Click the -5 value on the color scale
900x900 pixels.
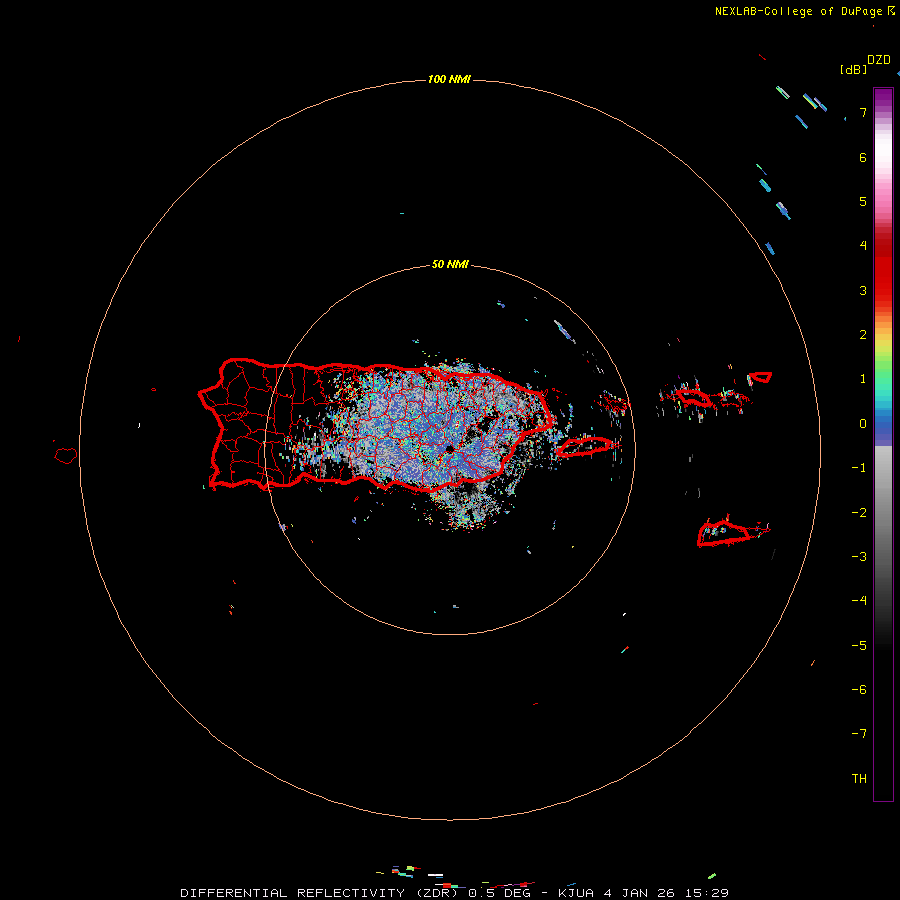(859, 646)
